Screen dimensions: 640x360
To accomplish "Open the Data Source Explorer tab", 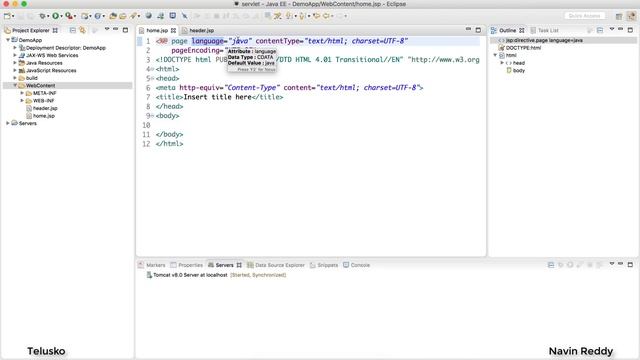I will point(280,265).
